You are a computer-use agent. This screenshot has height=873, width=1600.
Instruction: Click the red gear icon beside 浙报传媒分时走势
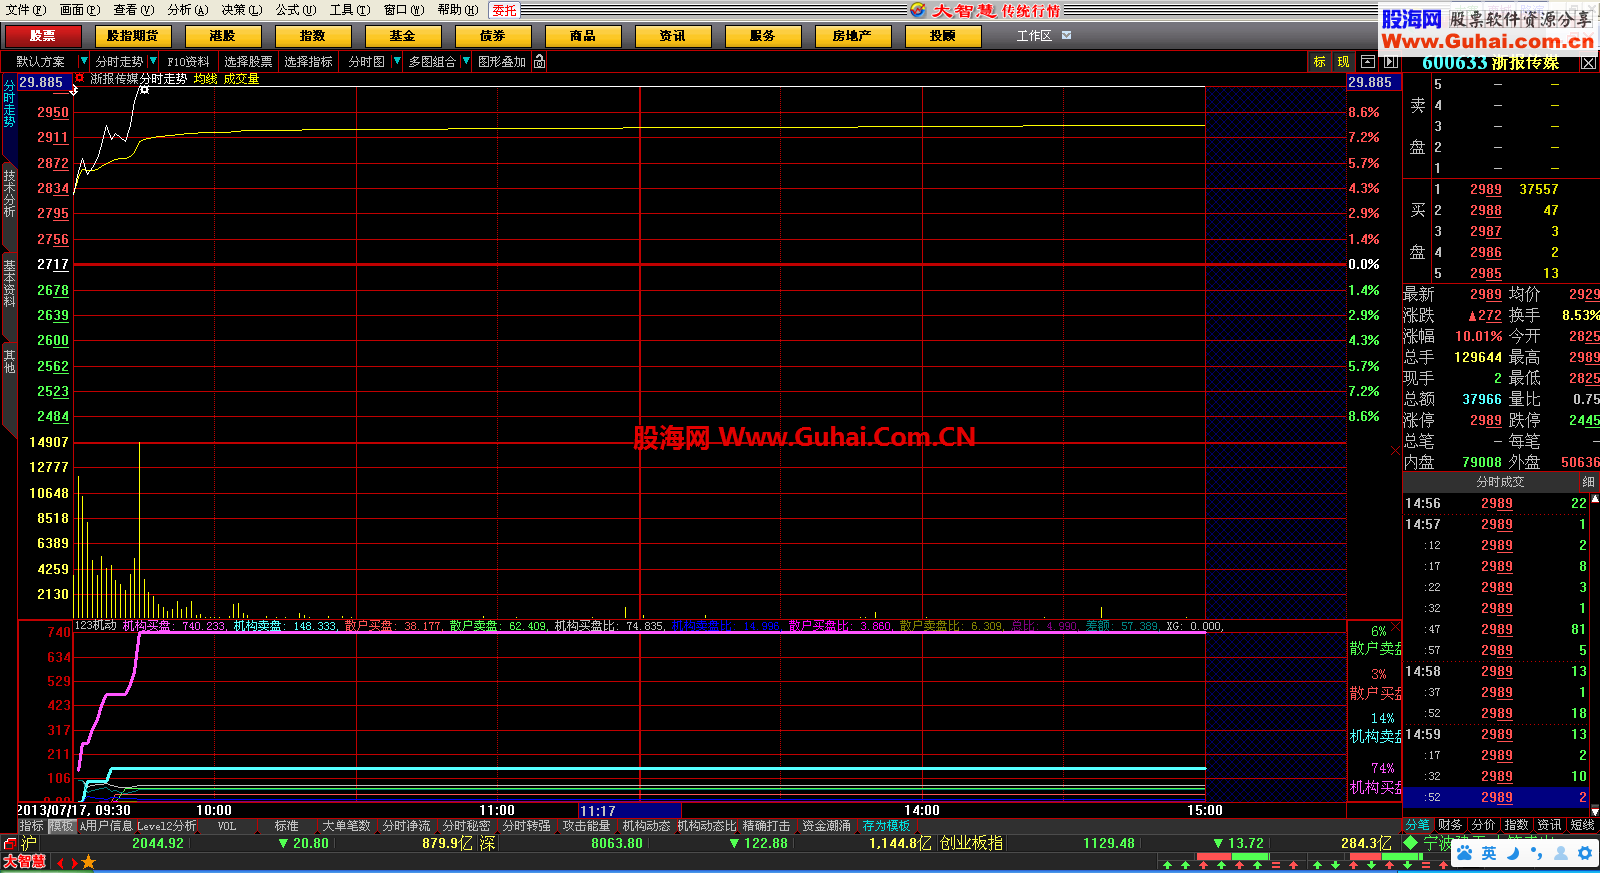tap(80, 78)
